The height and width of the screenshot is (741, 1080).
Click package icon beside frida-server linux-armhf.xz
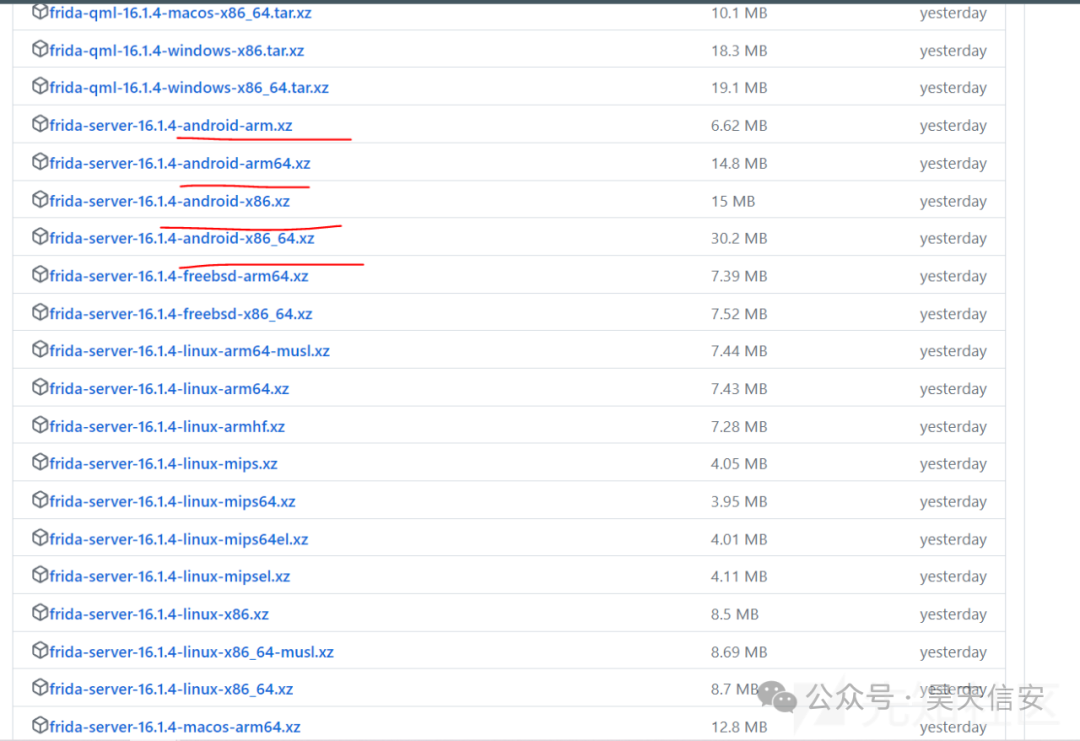(x=40, y=426)
